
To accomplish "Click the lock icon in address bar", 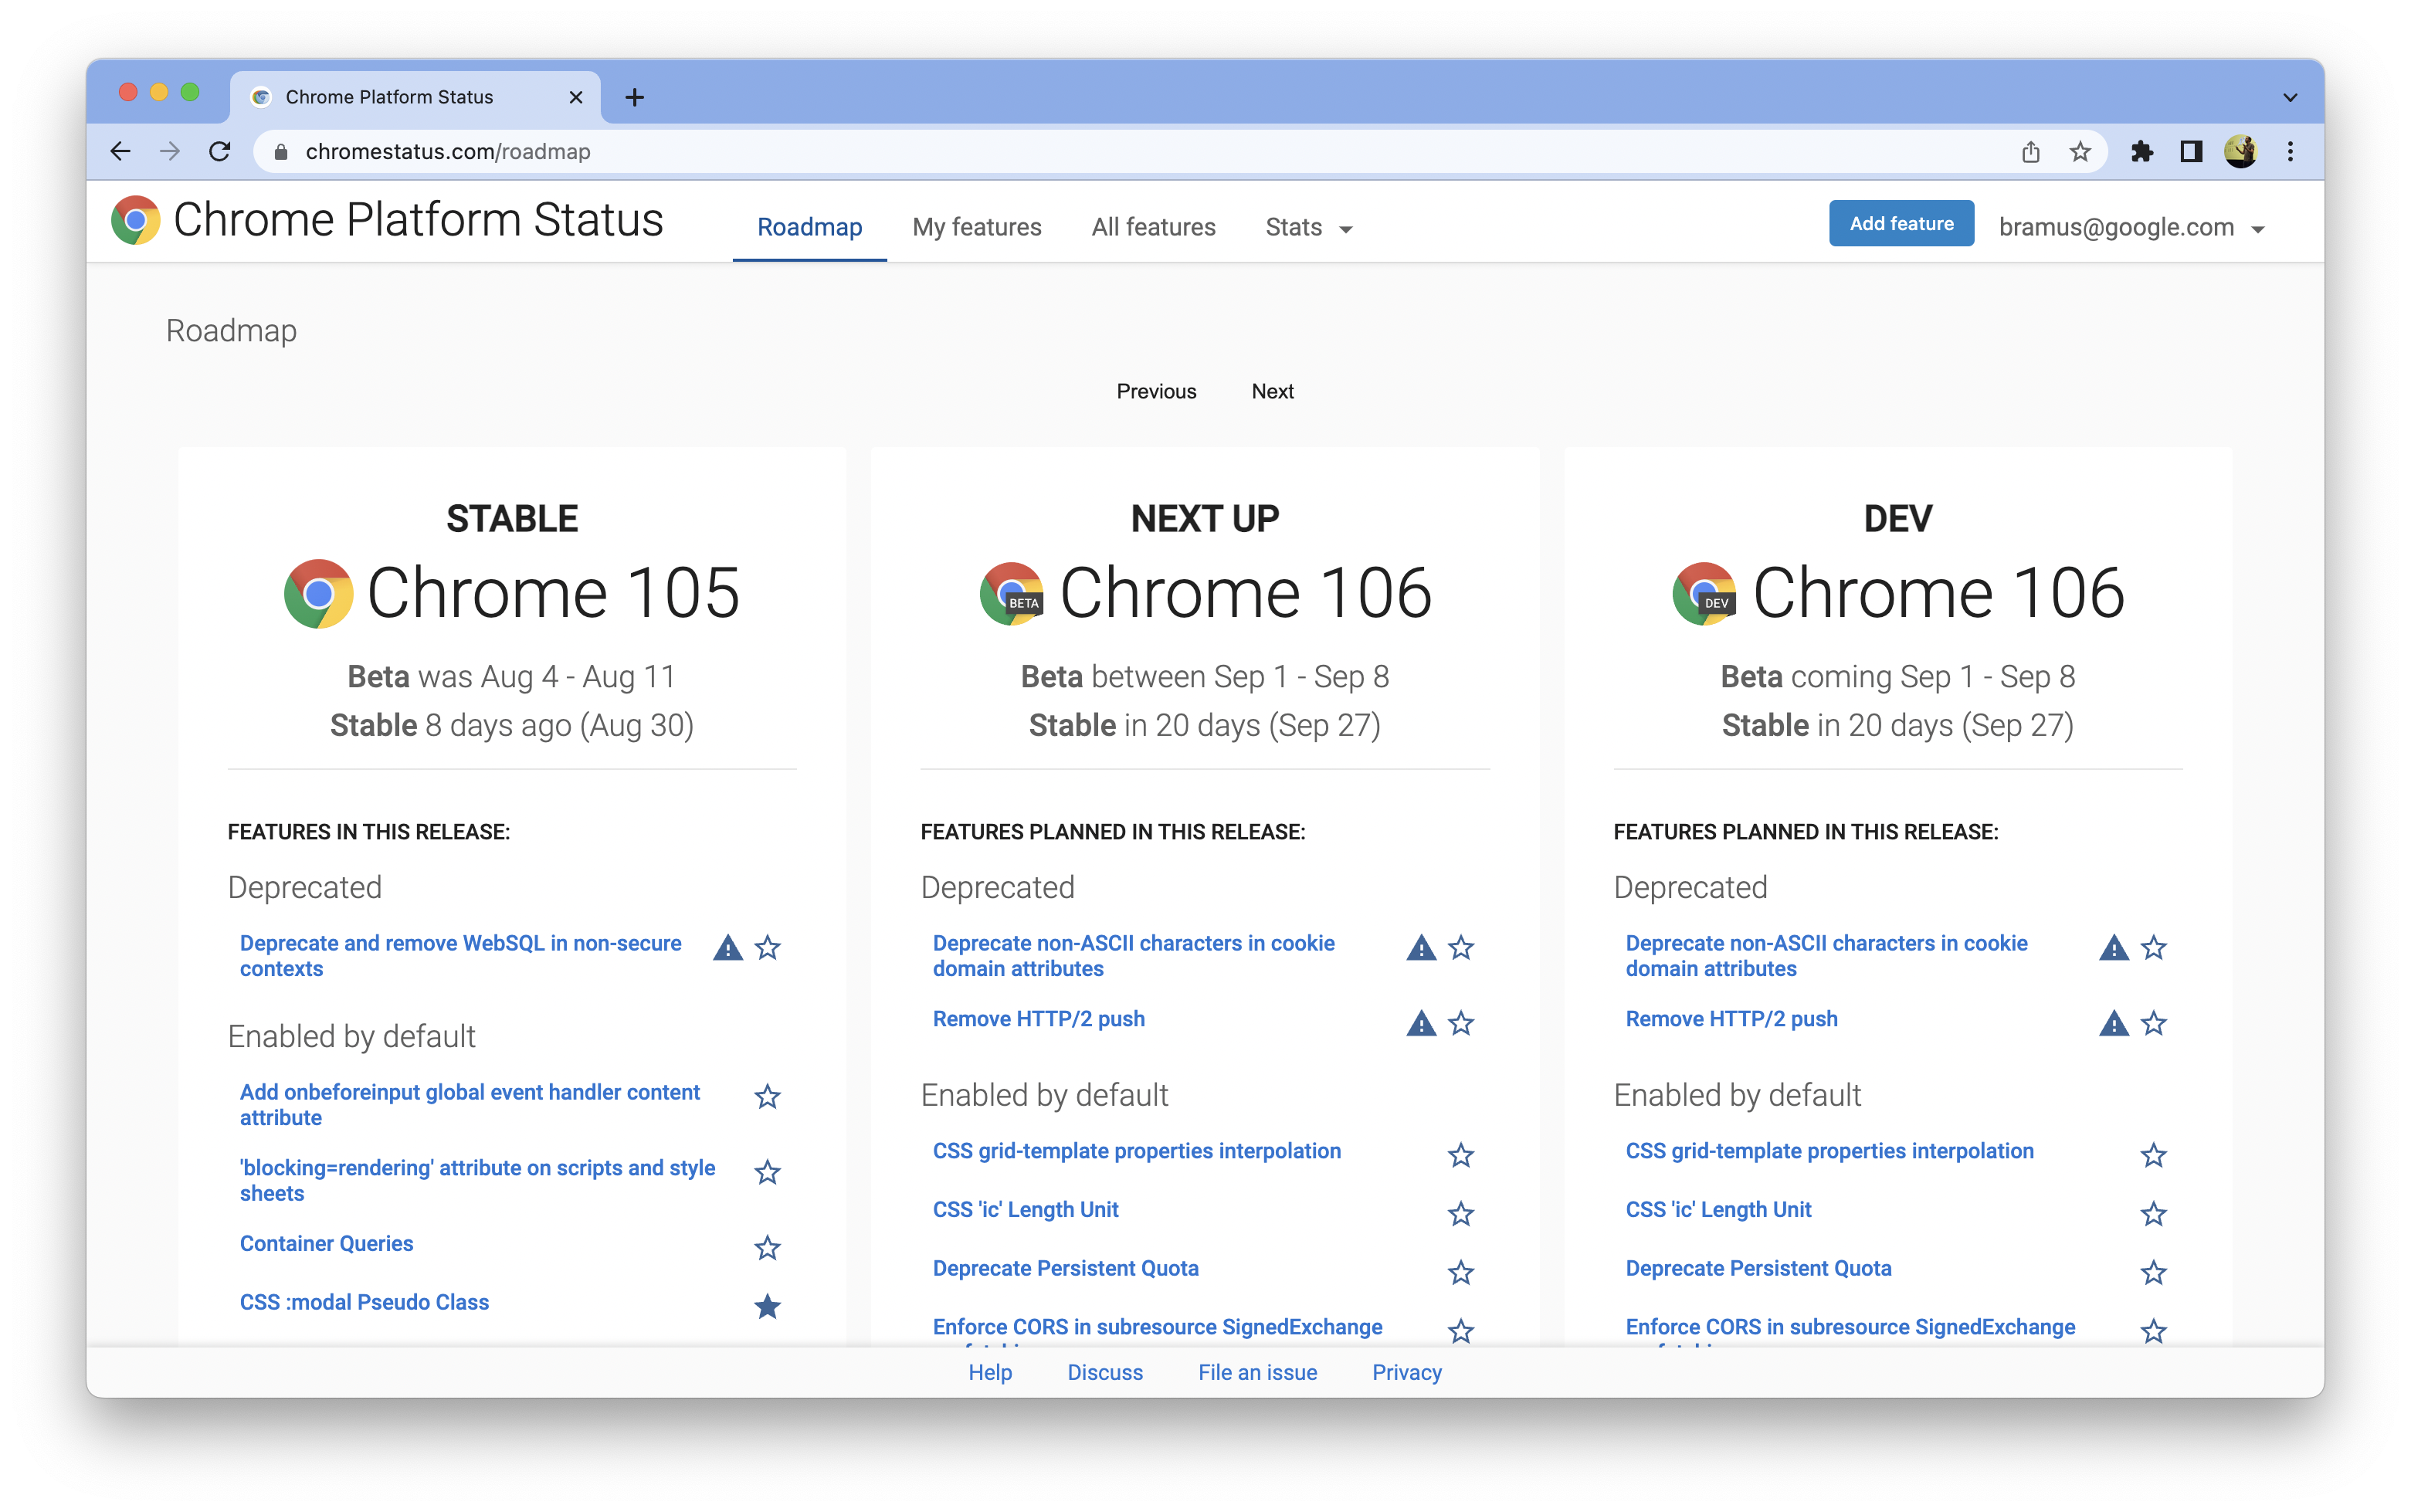I will [281, 151].
